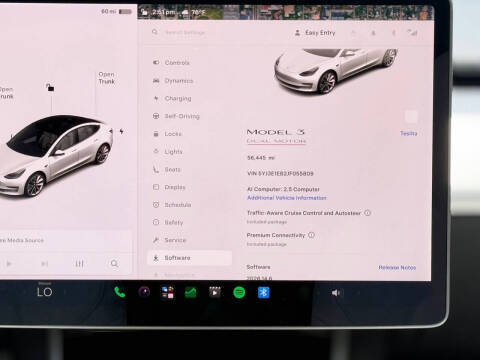Show info for Traffic-Aware Cruise Control
The image size is (480, 360).
[x=367, y=213]
